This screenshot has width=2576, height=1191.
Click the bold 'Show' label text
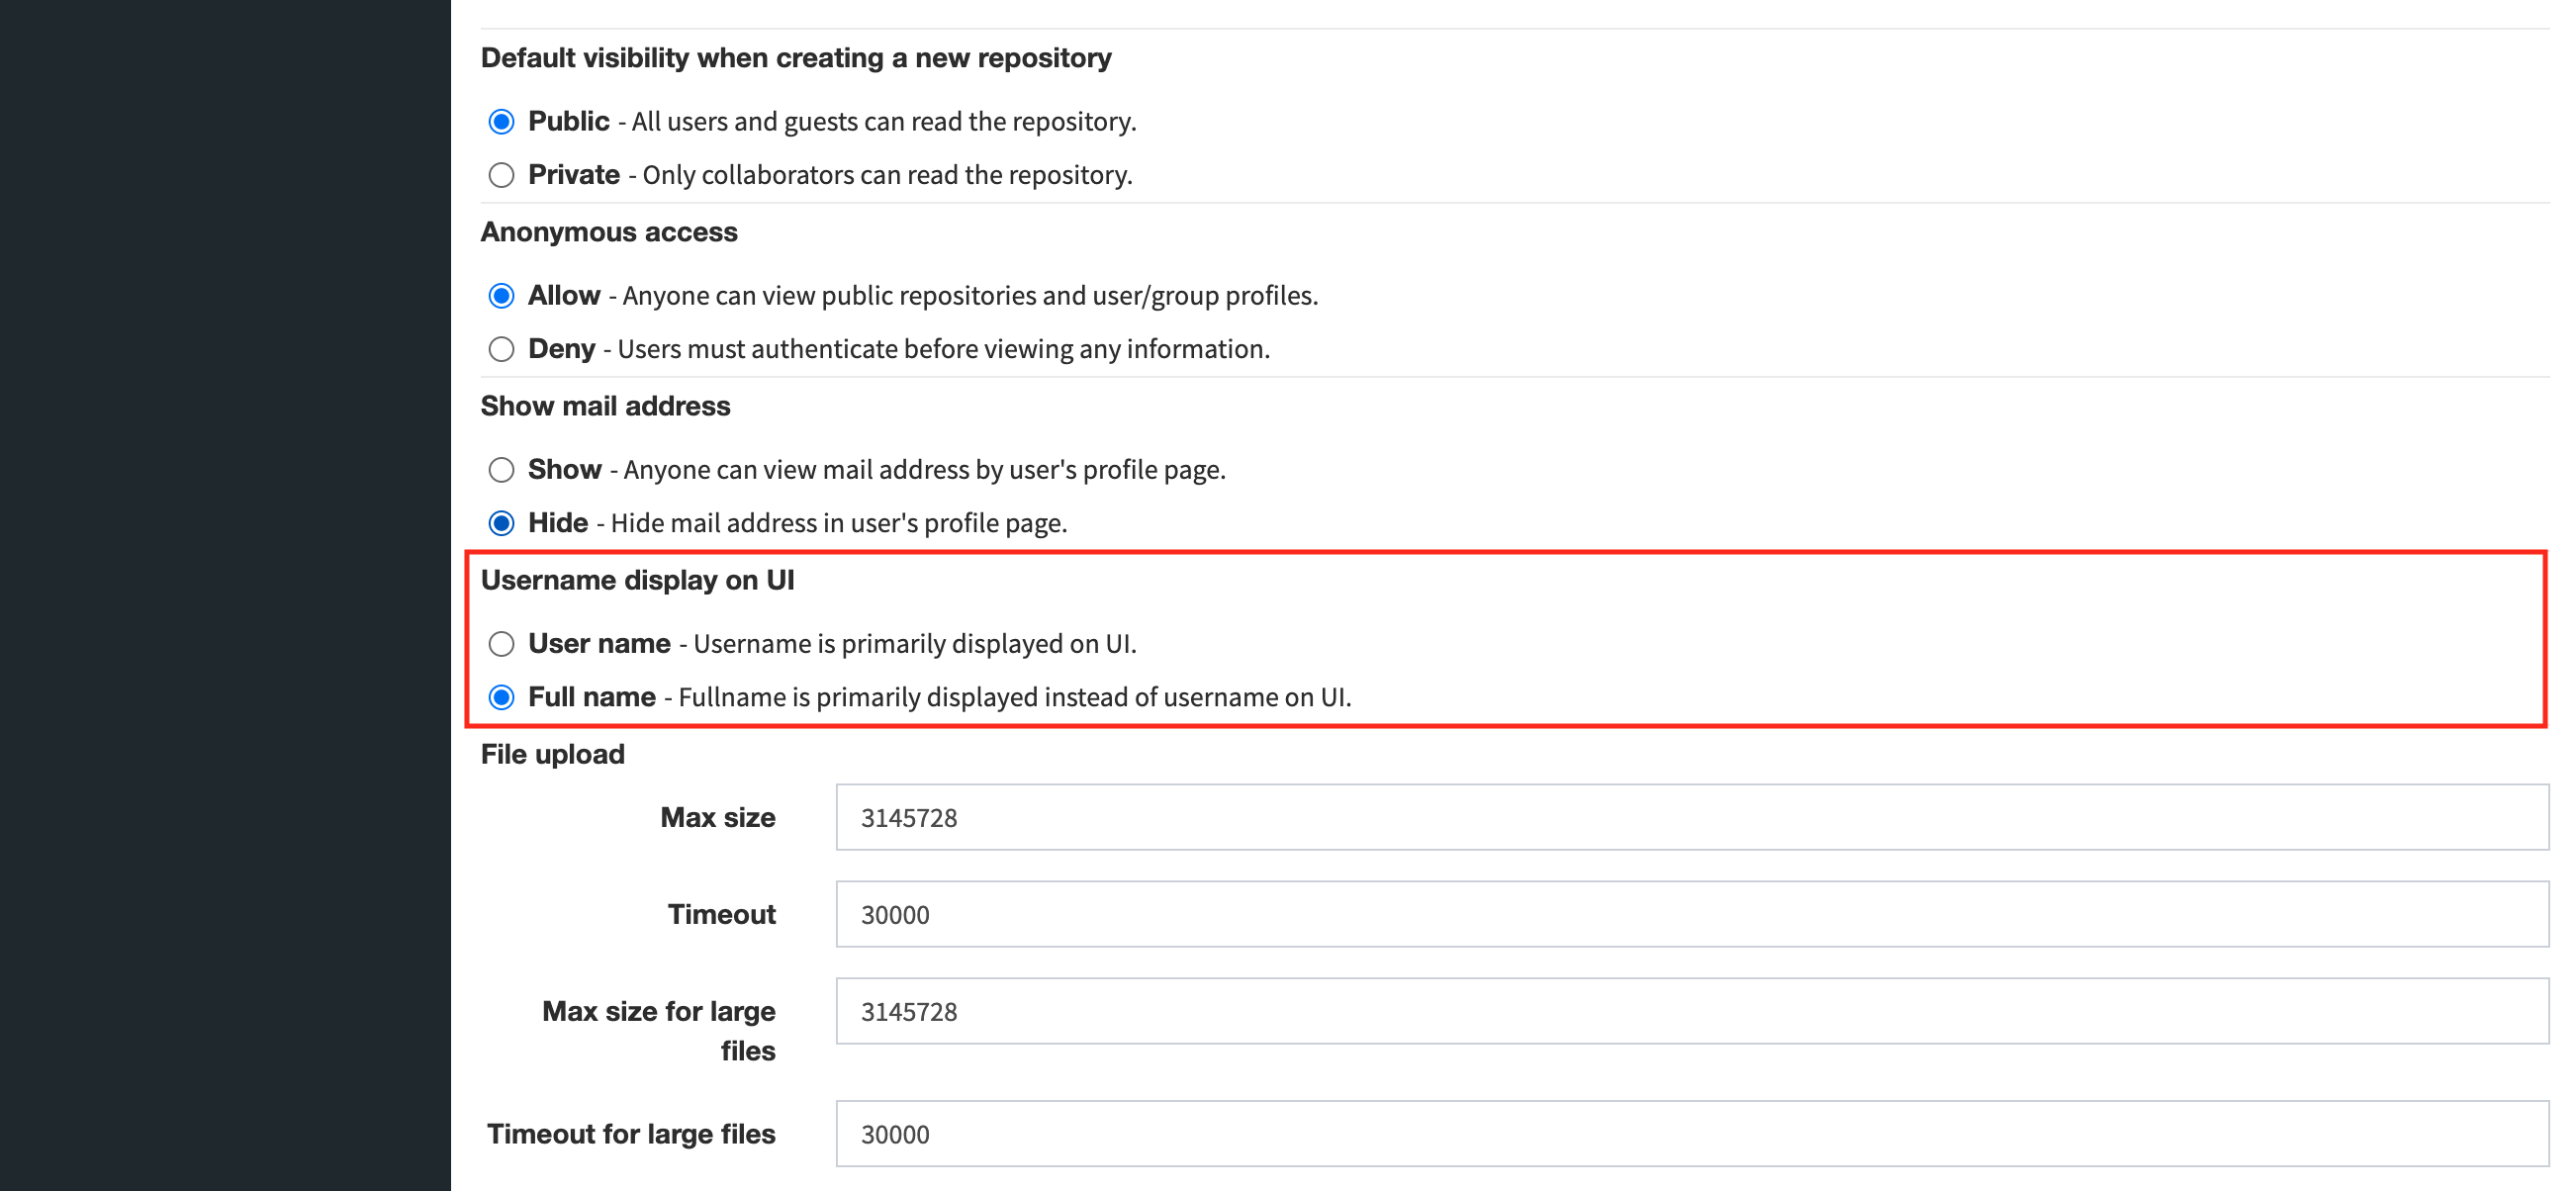click(x=564, y=470)
